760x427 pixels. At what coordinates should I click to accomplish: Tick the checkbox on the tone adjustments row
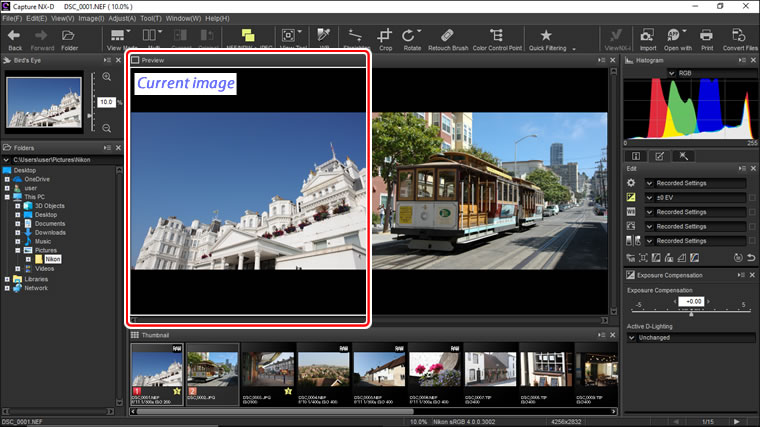coord(752,241)
